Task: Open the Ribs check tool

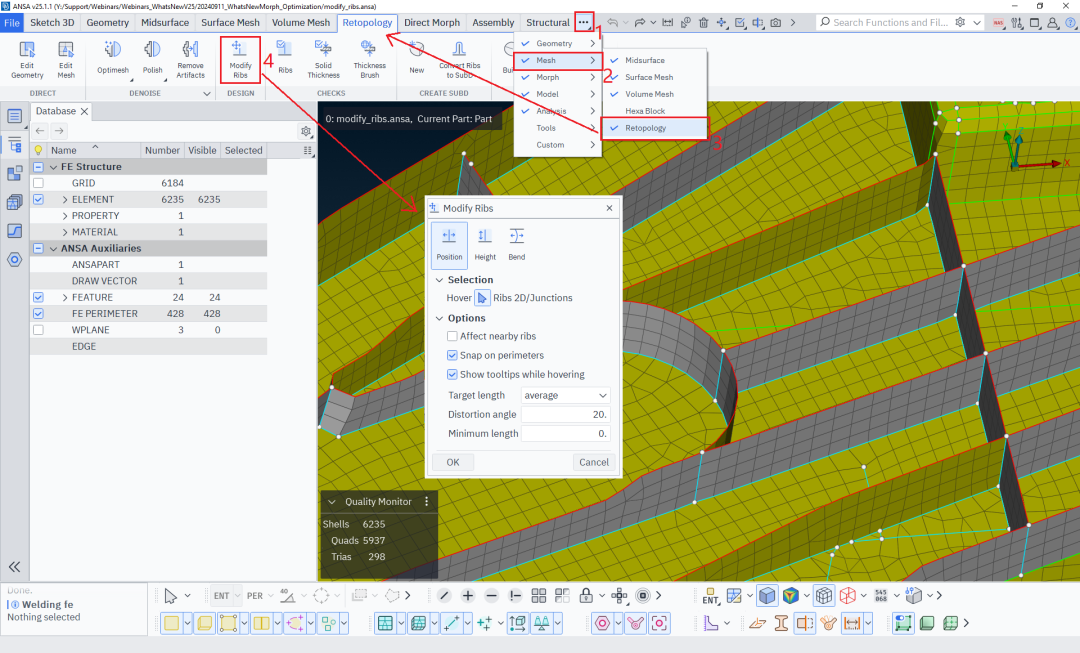Action: click(x=285, y=58)
